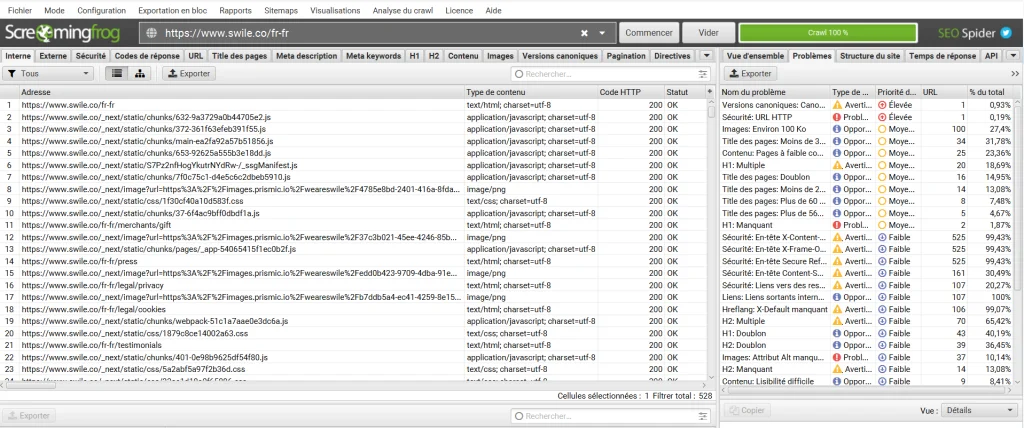Screen dimensions: 1024x428
Task: Open the Analyse du crawl menu
Action: 403,10
